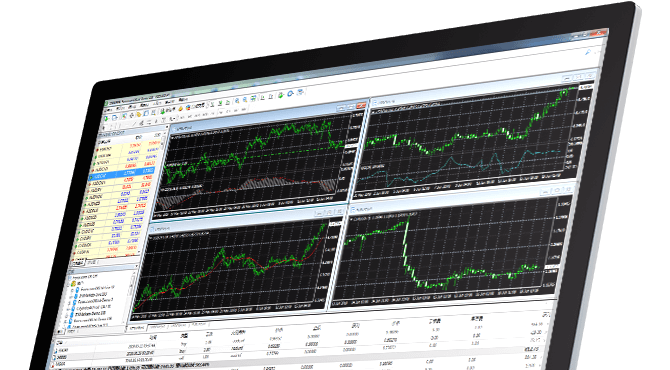Screen dimensions: 670x370
Task: Select the first tab below Market Watch list
Action: (x=78, y=263)
